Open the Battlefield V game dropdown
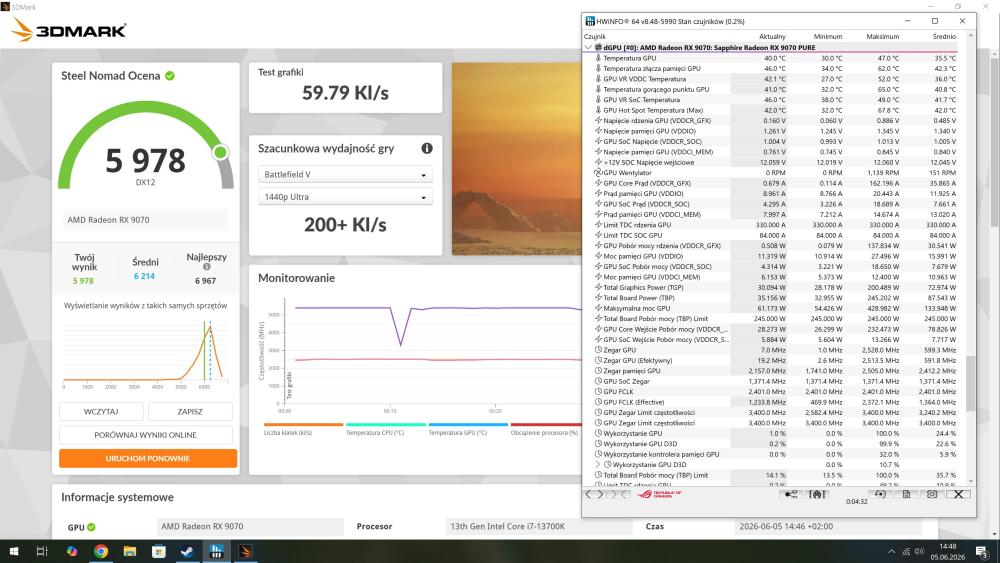 click(x=345, y=174)
